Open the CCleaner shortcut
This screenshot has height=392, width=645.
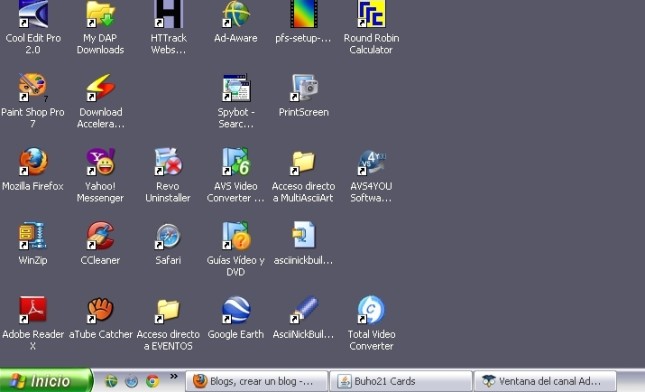click(x=100, y=236)
